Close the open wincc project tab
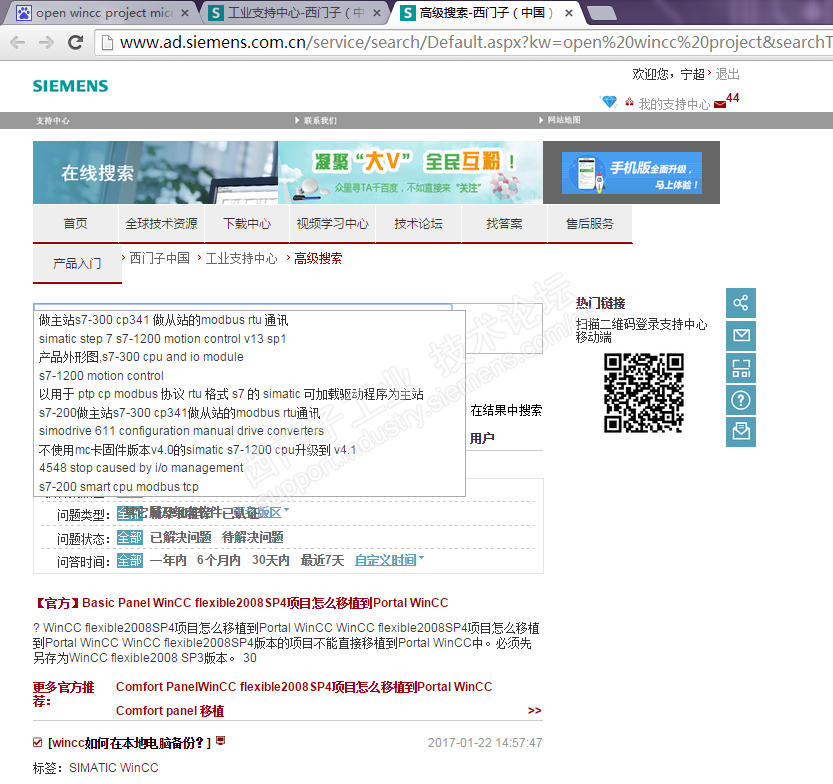This screenshot has width=833, height=784. [185, 13]
